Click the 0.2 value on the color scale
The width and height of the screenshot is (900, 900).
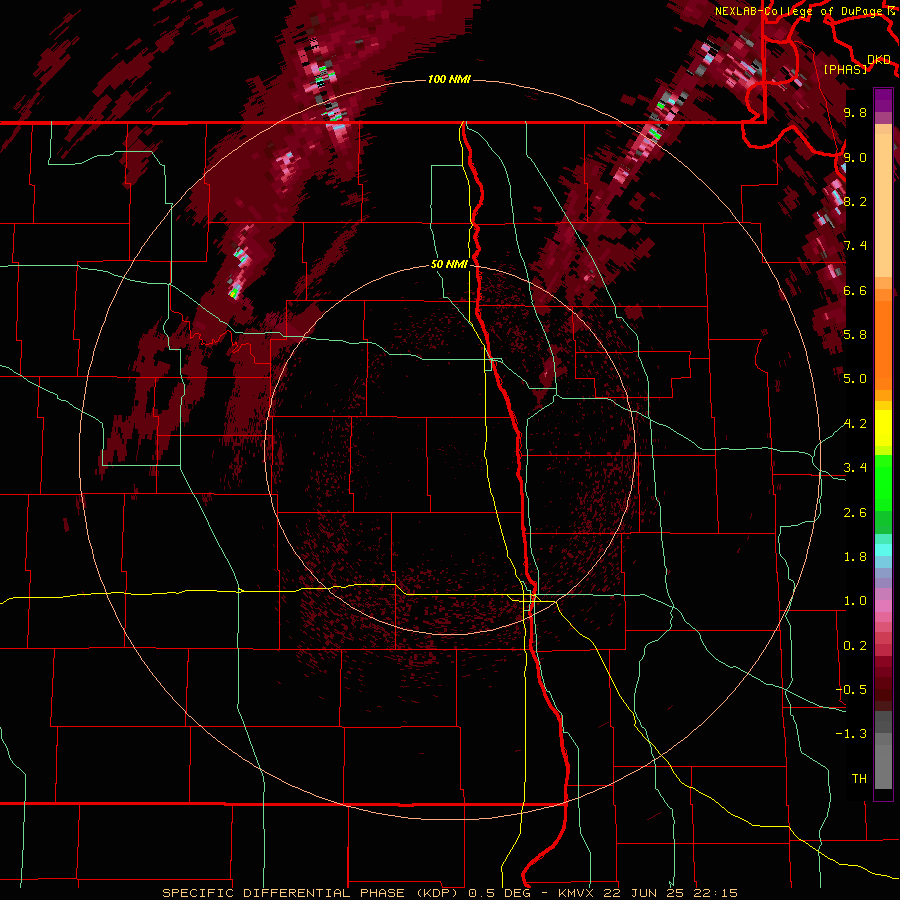(855, 646)
